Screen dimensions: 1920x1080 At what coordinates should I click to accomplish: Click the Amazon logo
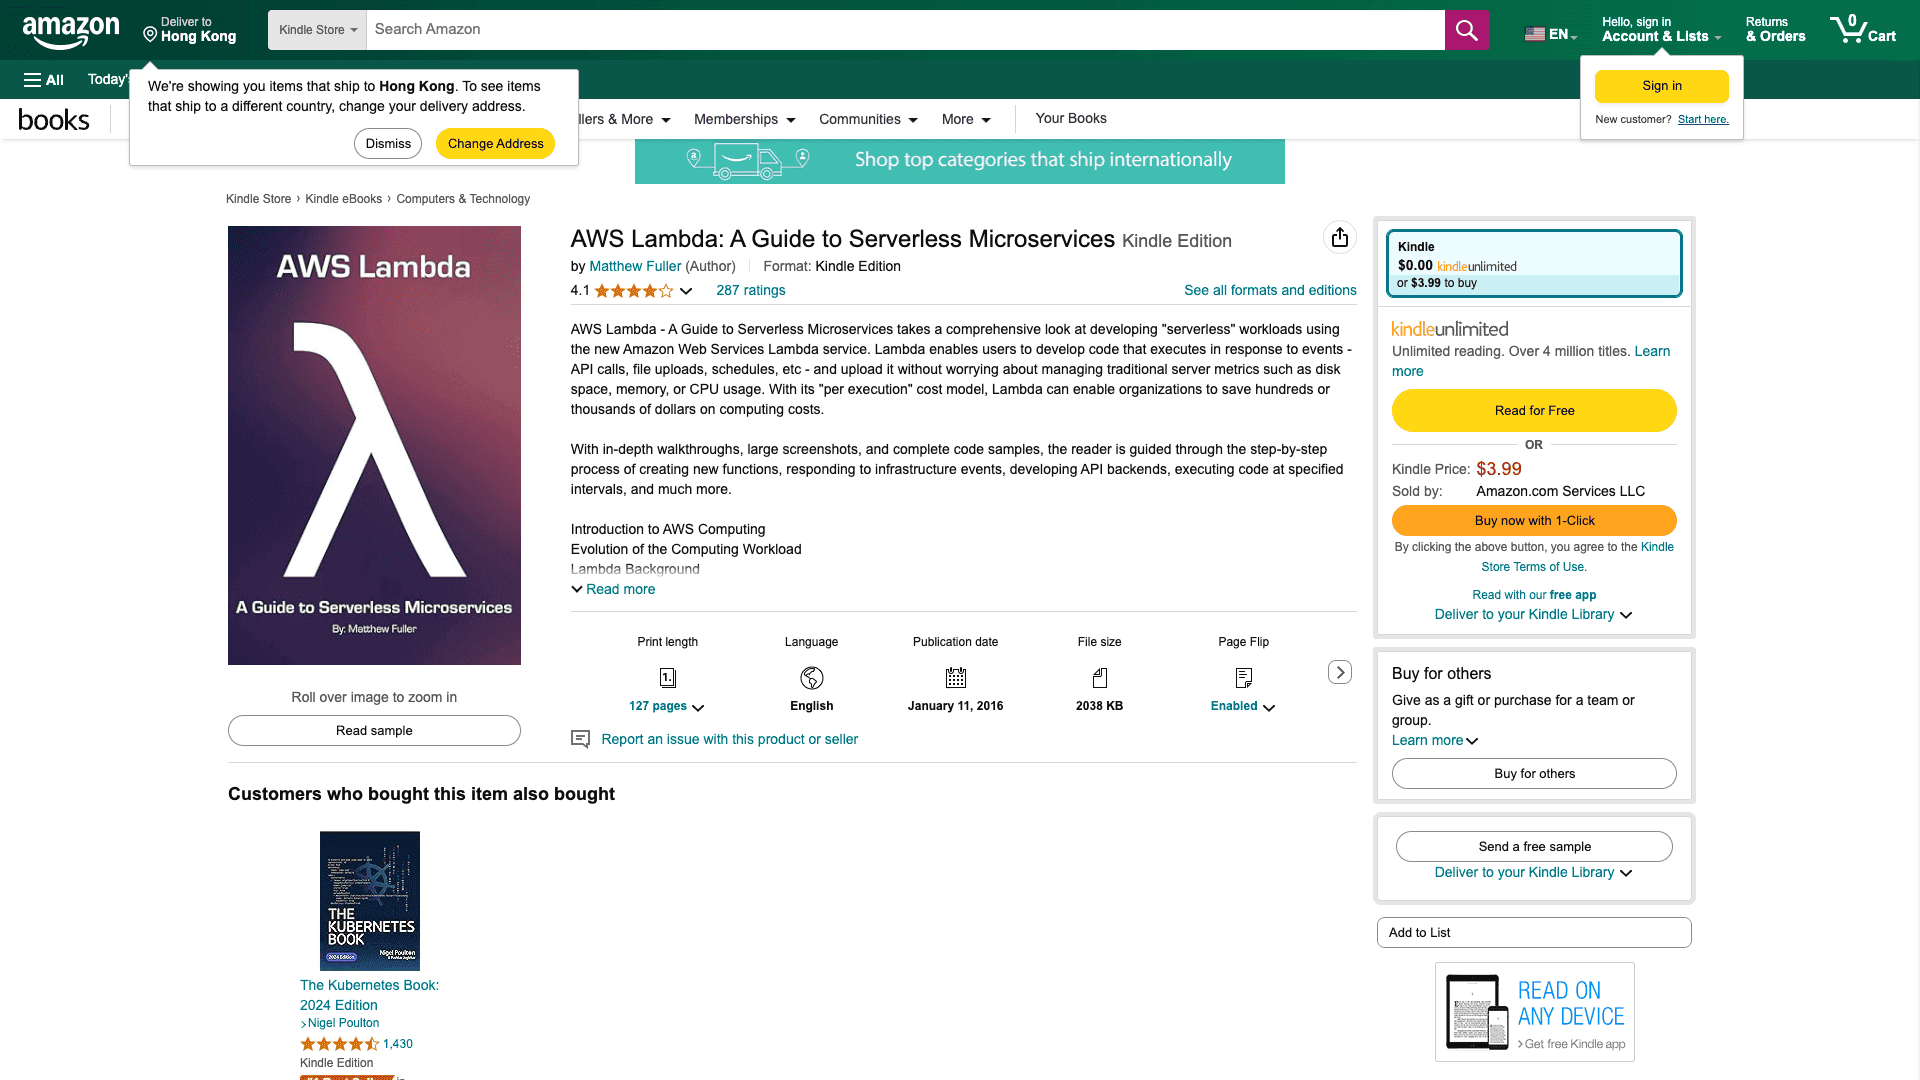pos(71,31)
